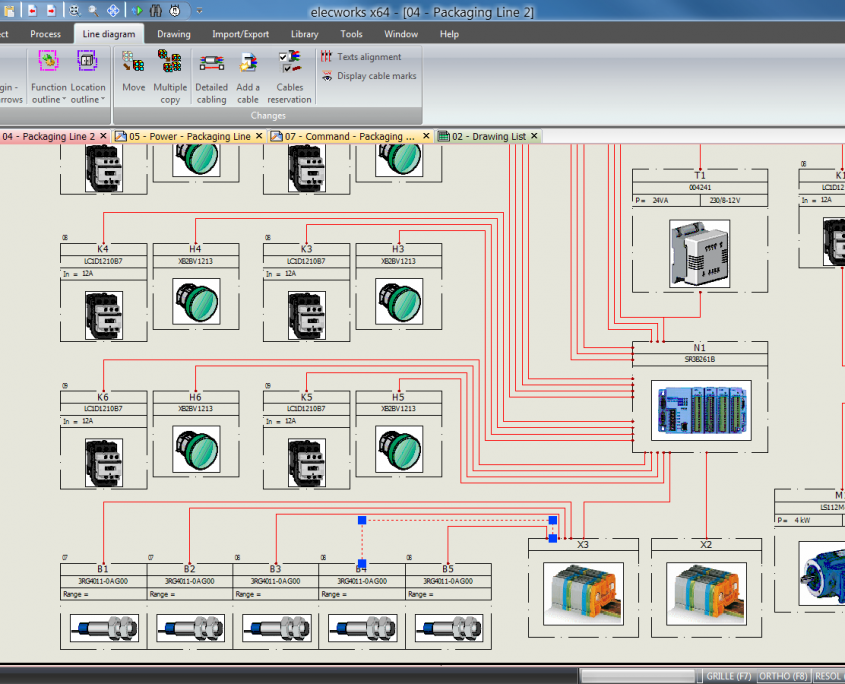The image size is (845, 684).
Task: Click the 4 kW motor power text
Action: coord(802,521)
